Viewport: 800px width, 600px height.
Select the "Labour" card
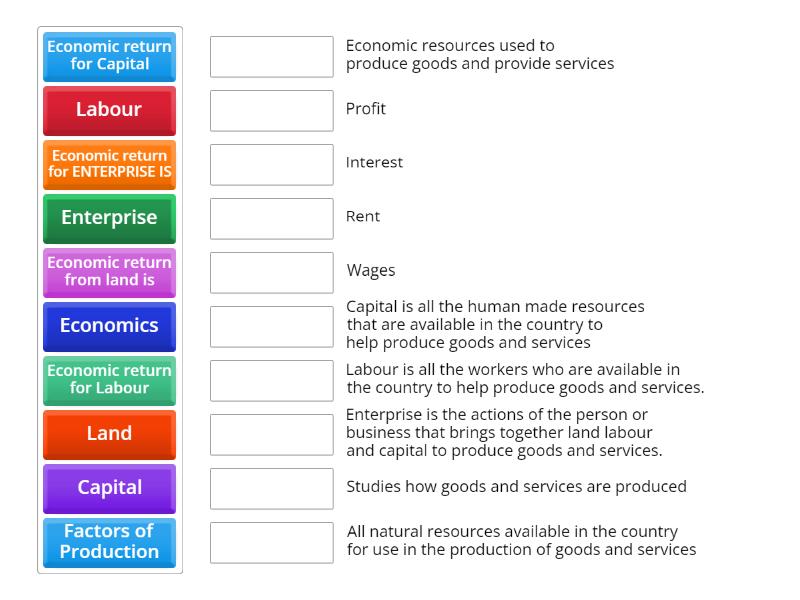coord(108,110)
